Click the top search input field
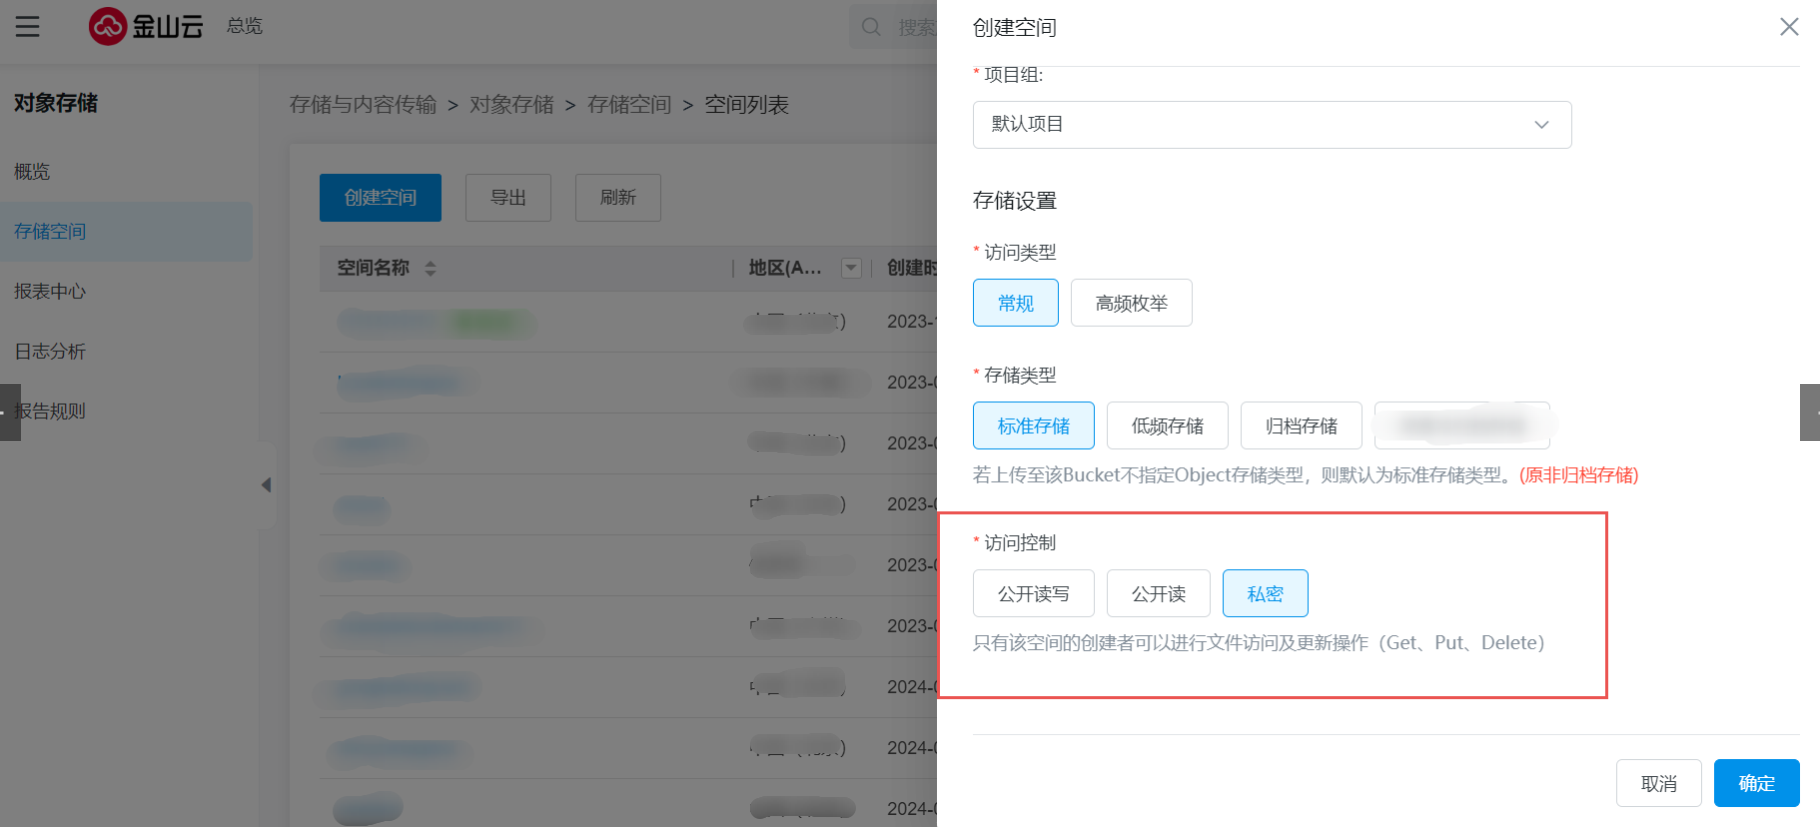Viewport: 1820px width, 827px height. tap(893, 27)
